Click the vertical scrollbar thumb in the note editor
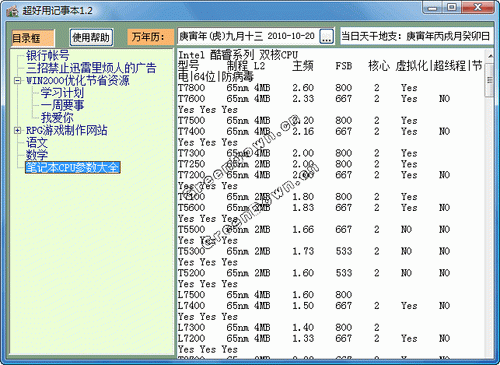This screenshot has height=365, width=500. coord(490,80)
